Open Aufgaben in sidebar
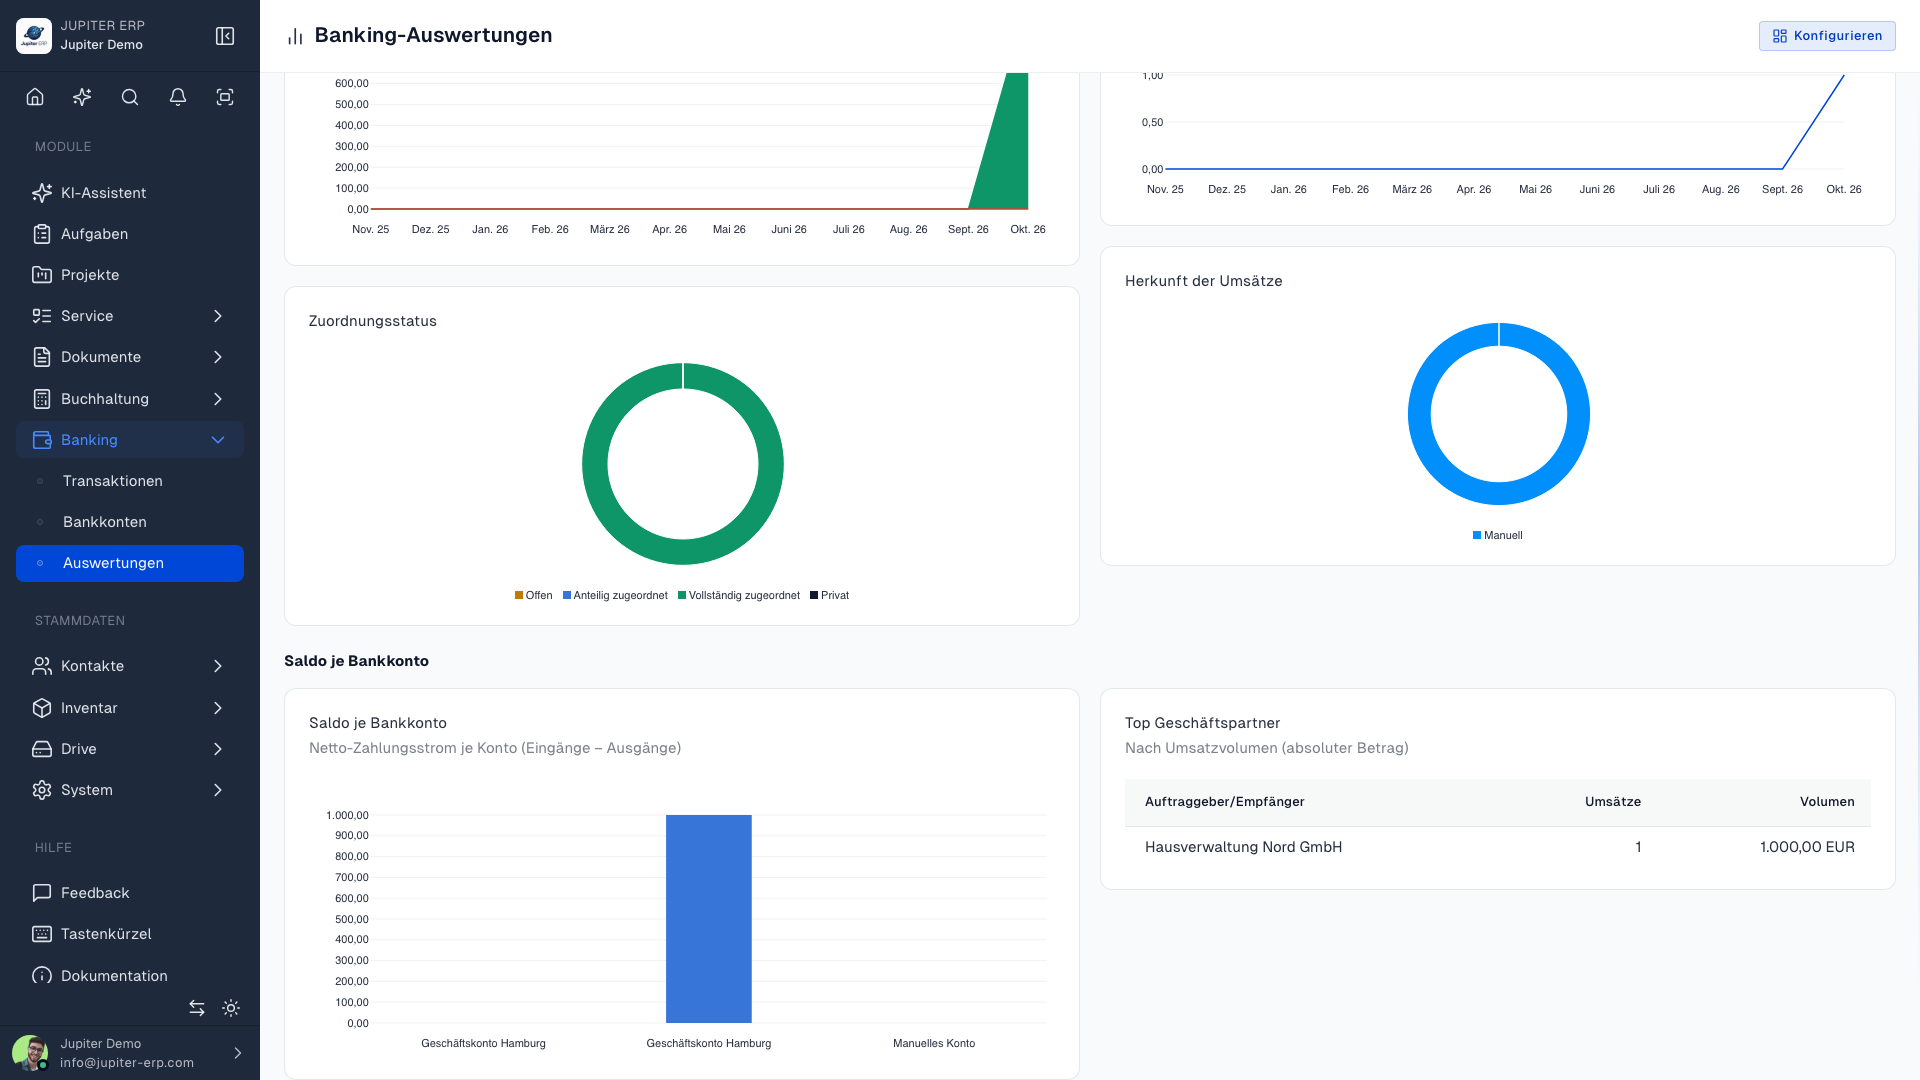1920x1080 pixels. pyautogui.click(x=130, y=234)
